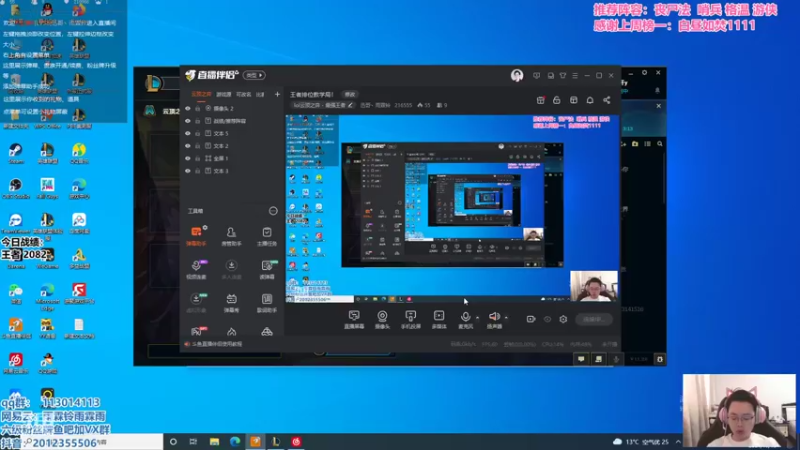800x450 pixels.
Task: Click the user avatar in the title bar
Action: point(517,76)
